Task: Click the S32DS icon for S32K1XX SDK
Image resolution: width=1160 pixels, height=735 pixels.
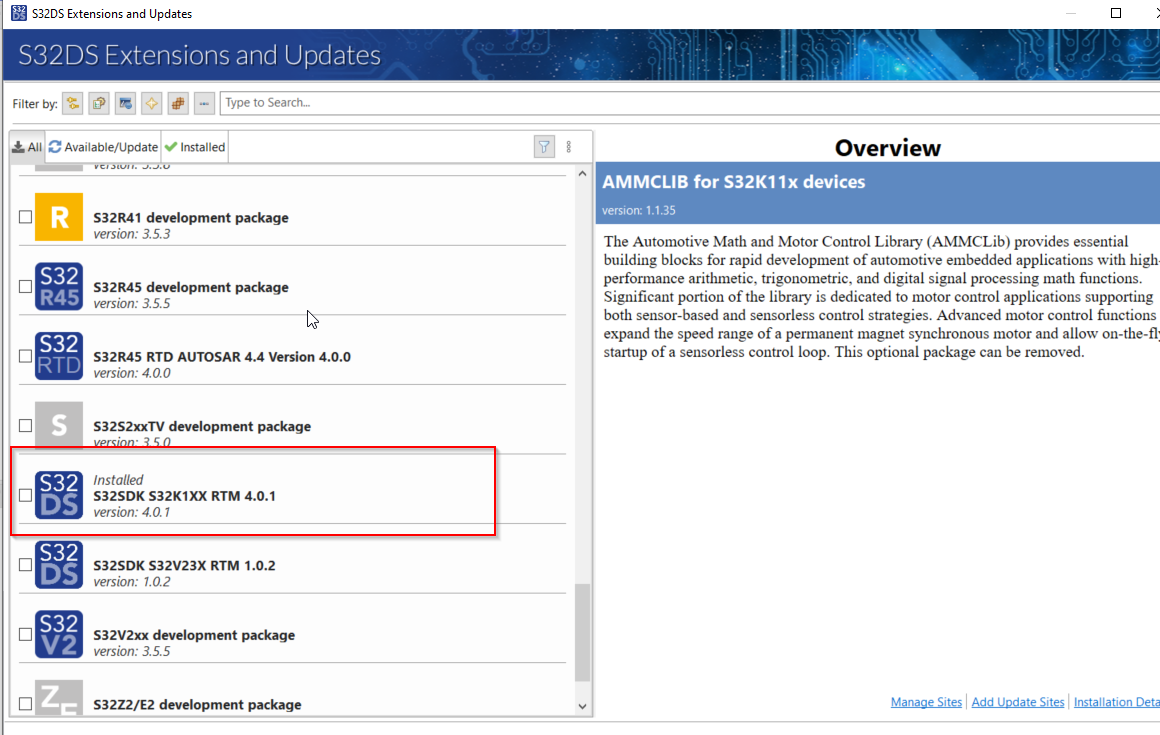Action: [58, 495]
